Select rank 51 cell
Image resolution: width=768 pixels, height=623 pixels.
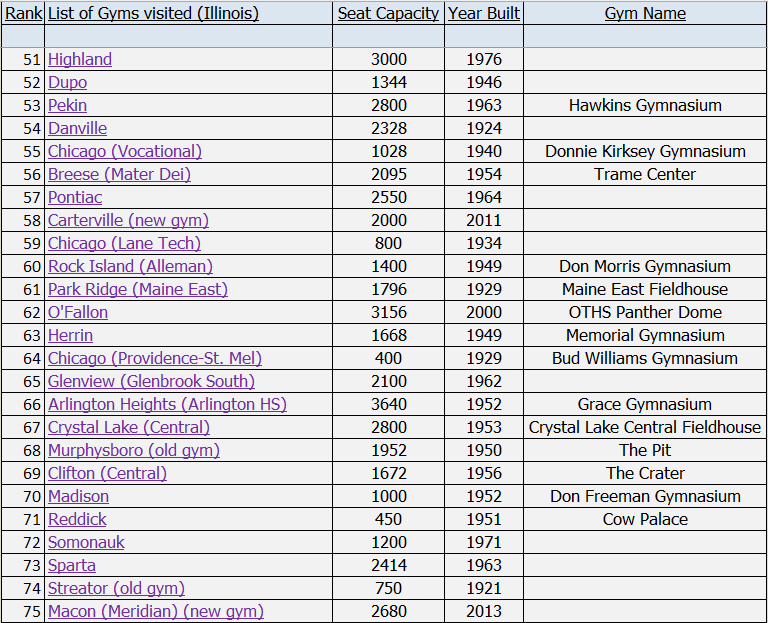(23, 59)
